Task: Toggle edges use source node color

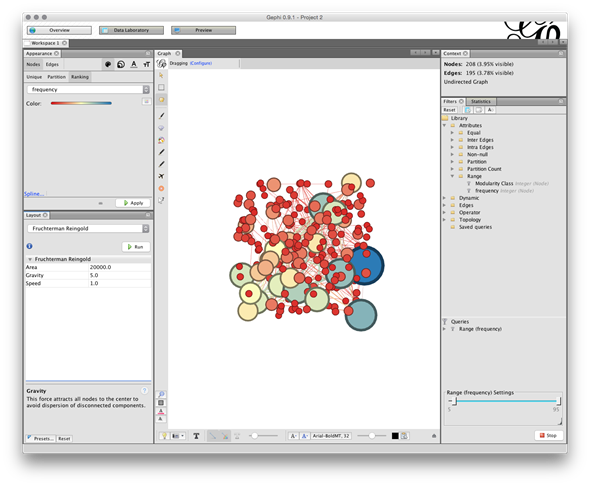Action: coord(225,436)
